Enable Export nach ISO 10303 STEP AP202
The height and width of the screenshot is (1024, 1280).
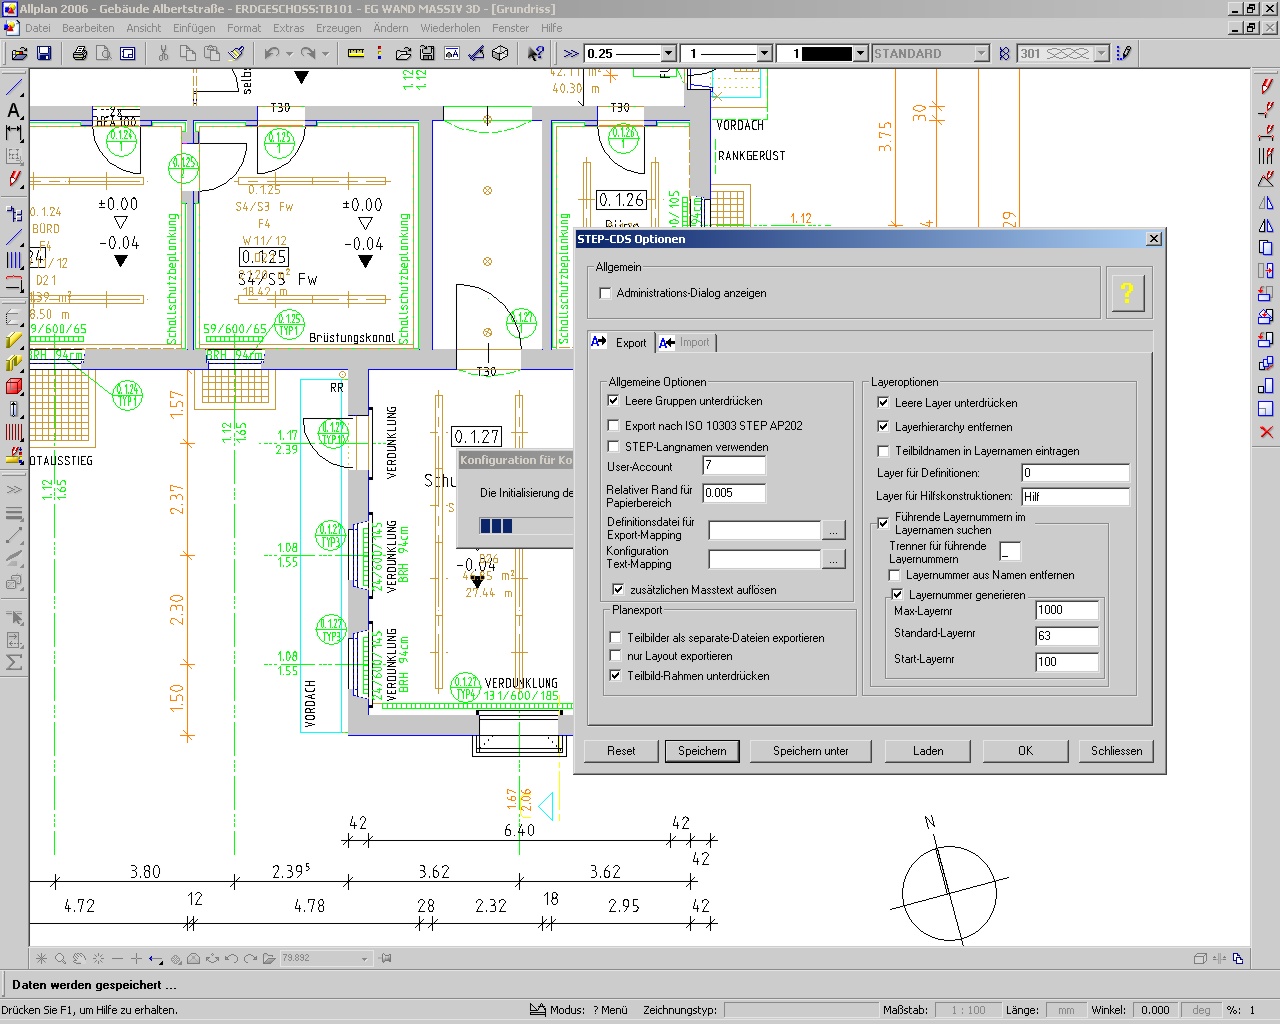(x=613, y=425)
